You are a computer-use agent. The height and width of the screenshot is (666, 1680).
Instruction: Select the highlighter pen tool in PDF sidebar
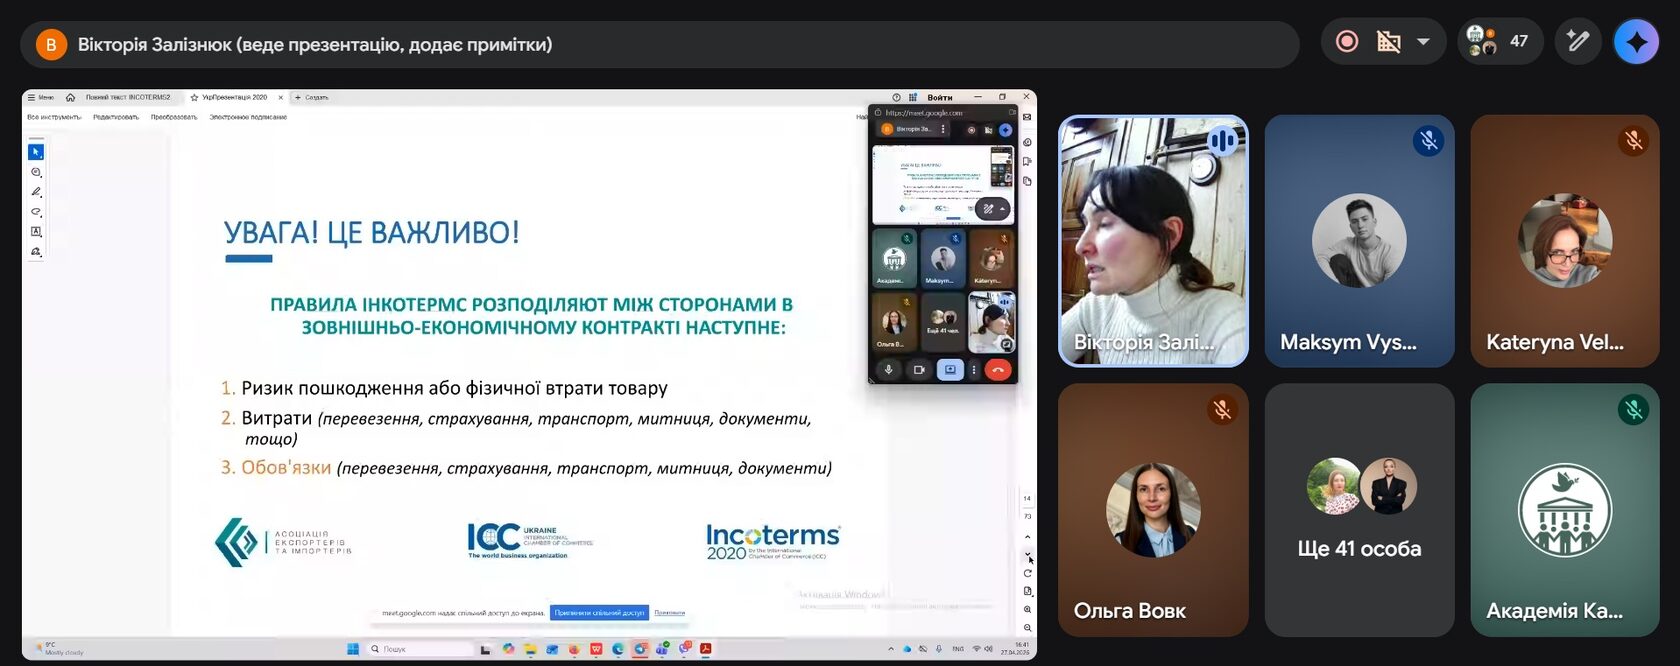click(36, 192)
